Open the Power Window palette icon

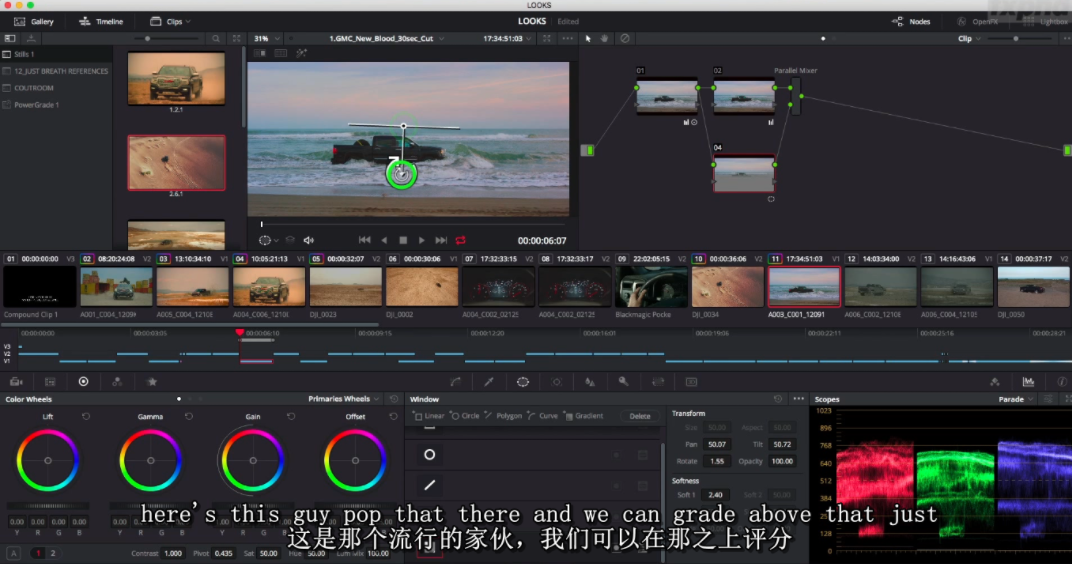coord(522,381)
